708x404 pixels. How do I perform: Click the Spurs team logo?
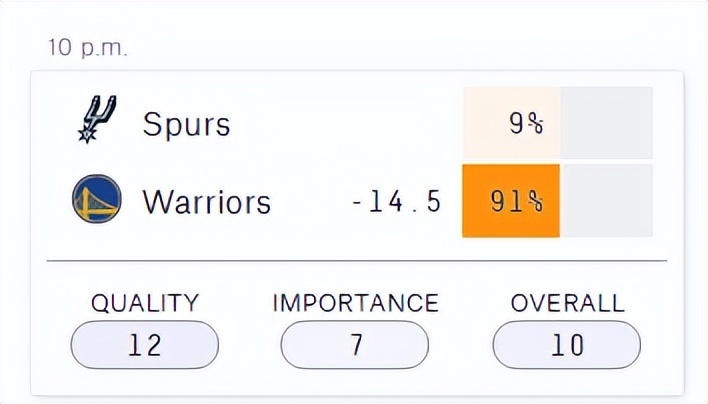click(98, 119)
